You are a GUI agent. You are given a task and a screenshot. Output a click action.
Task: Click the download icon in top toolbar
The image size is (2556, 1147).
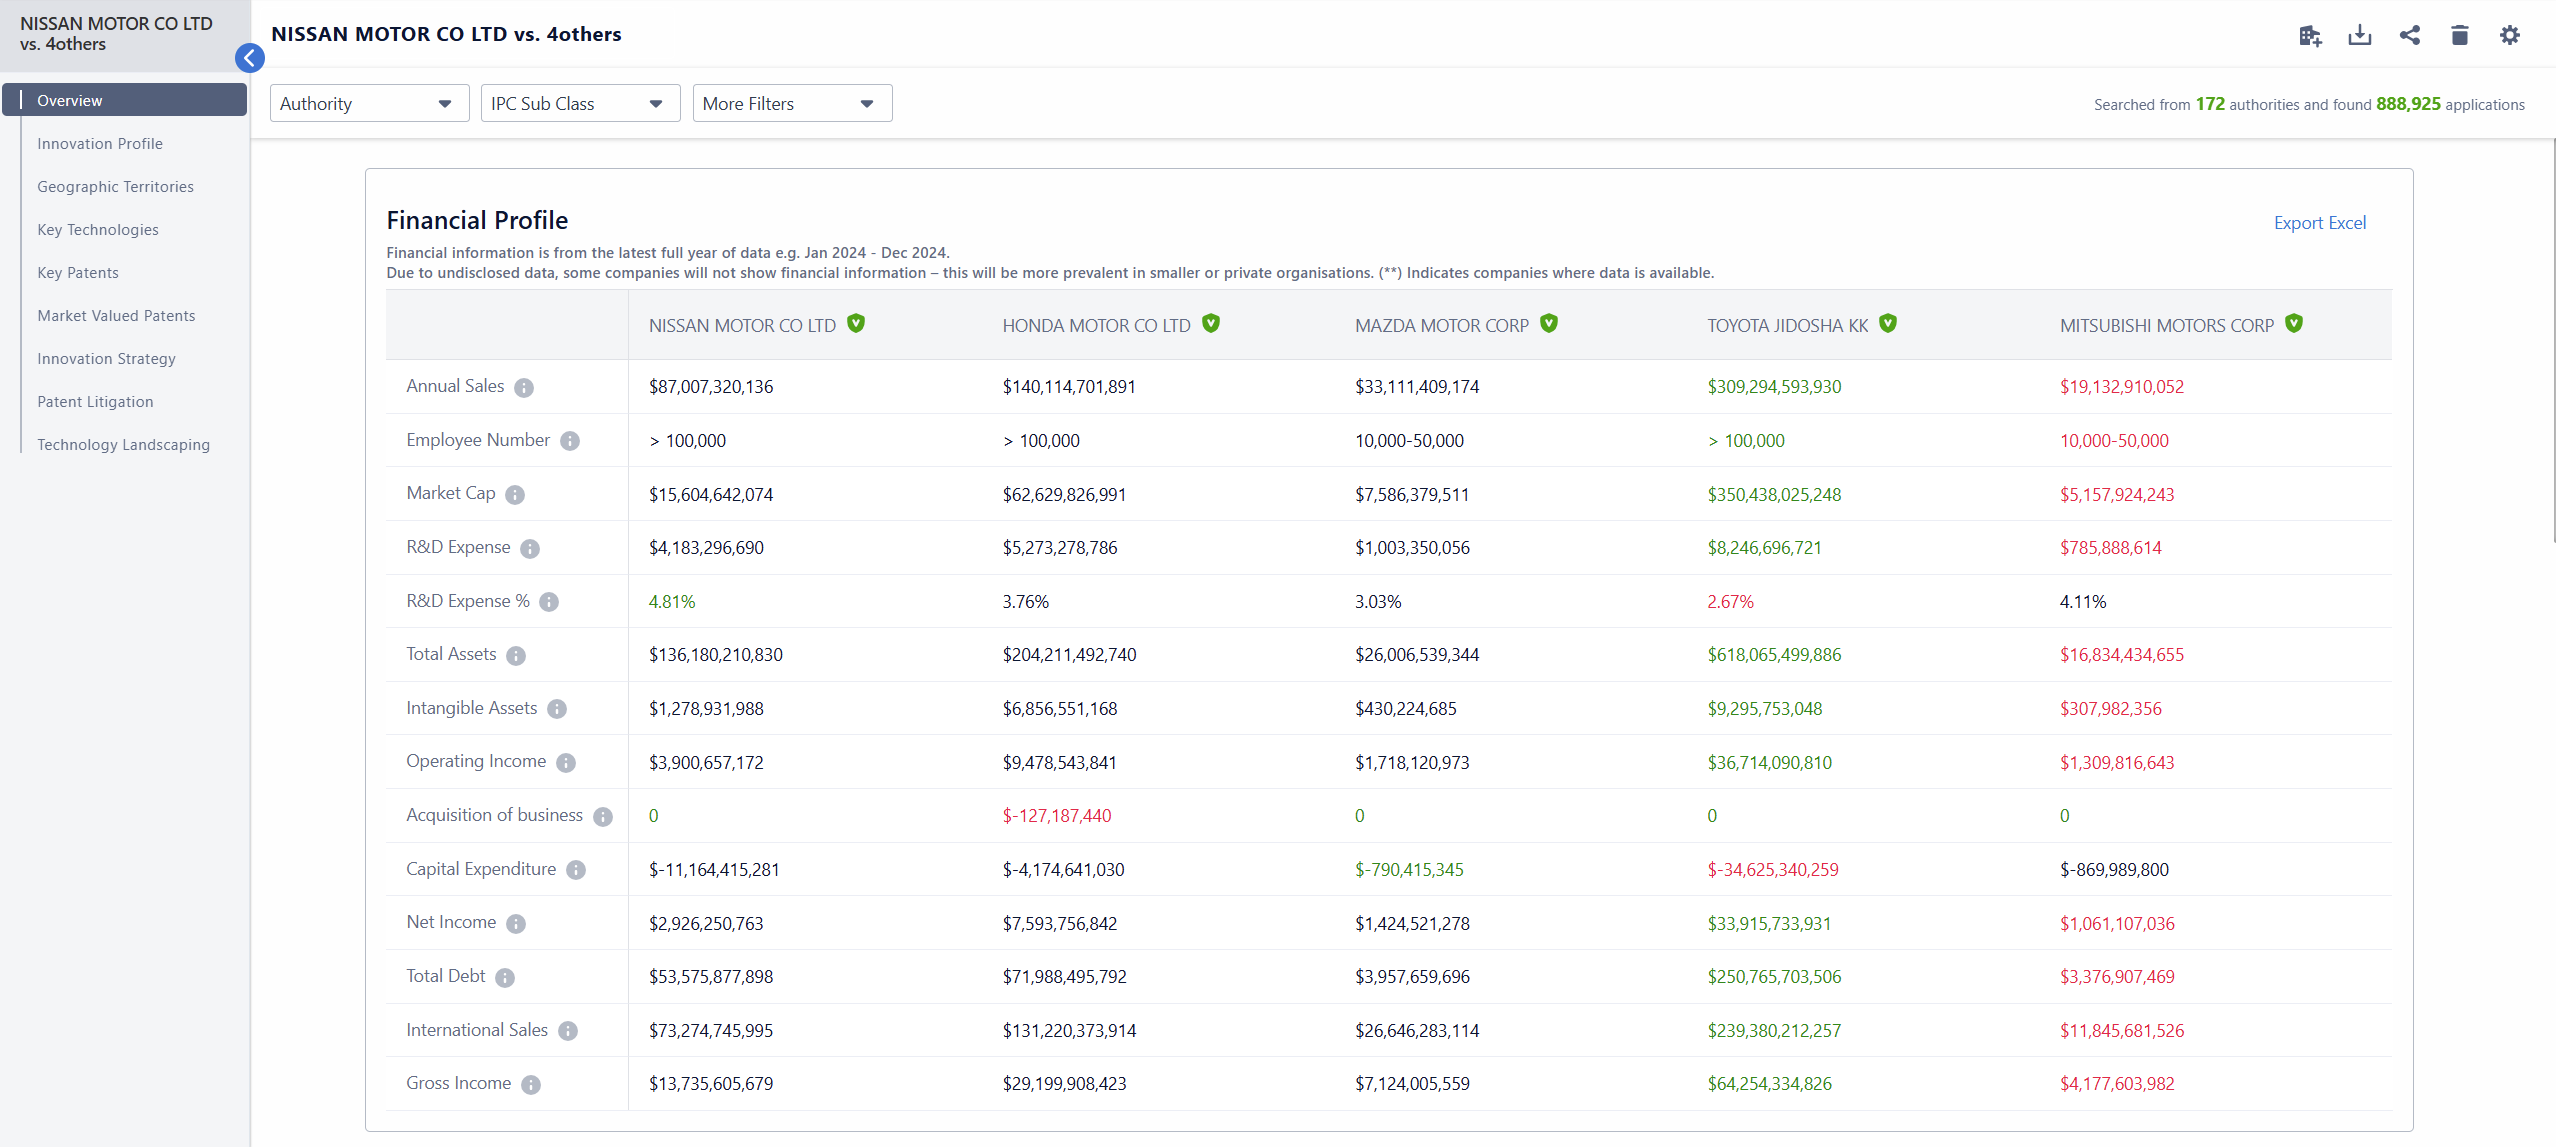pyautogui.click(x=2359, y=36)
